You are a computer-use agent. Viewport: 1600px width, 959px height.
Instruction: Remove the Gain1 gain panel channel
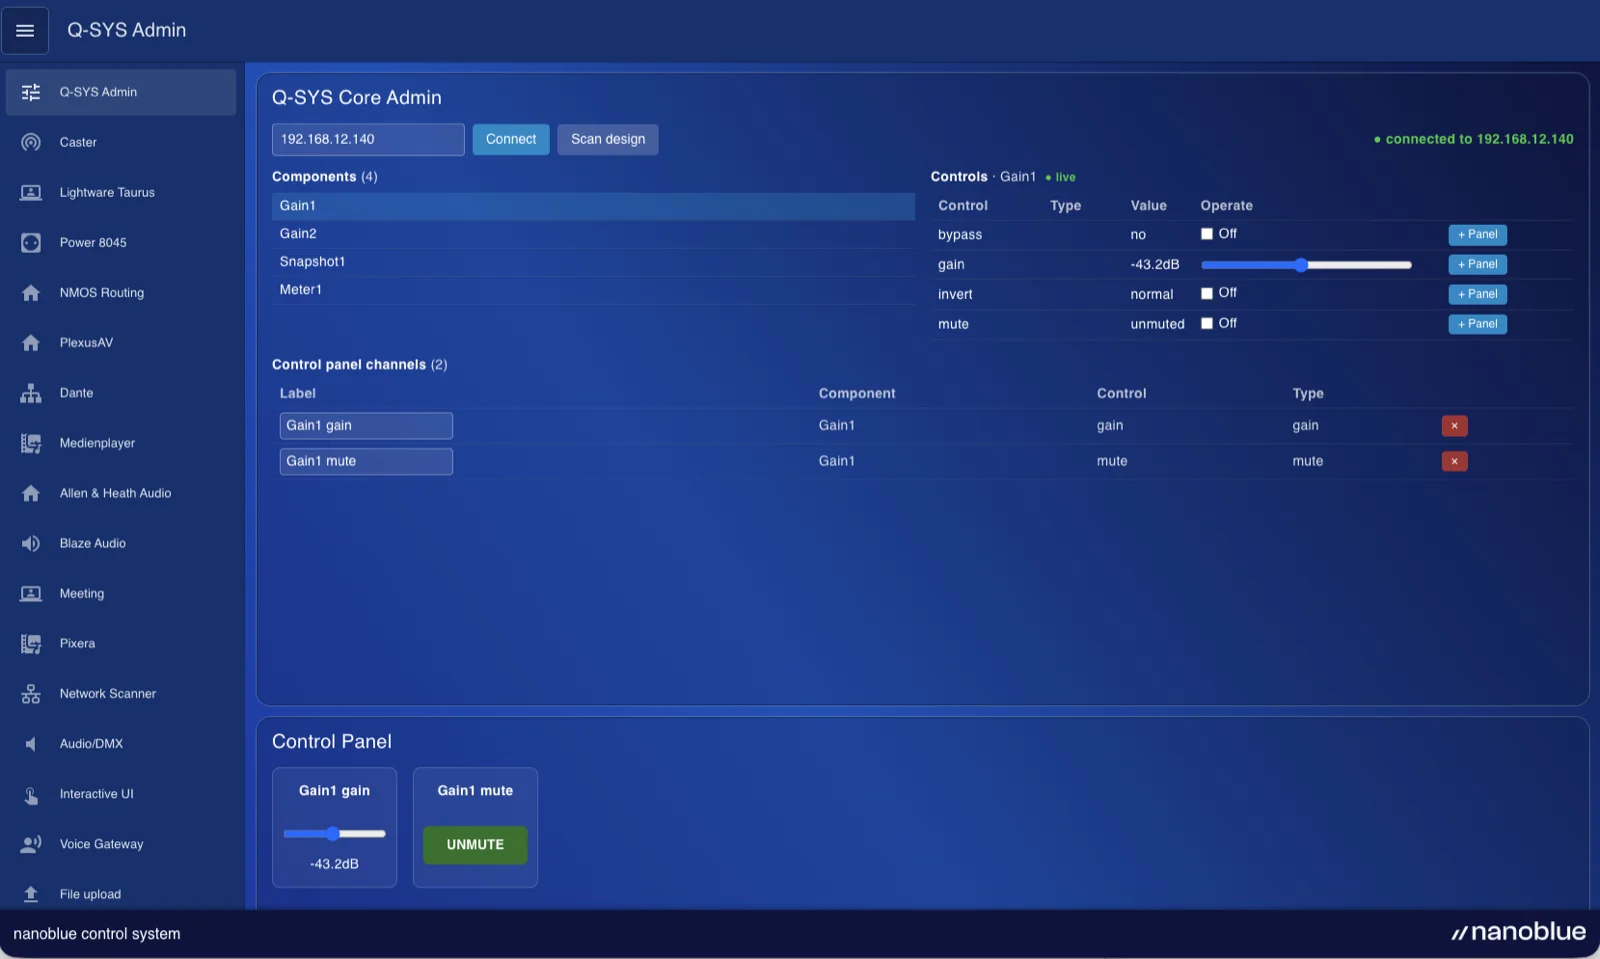click(x=1454, y=426)
